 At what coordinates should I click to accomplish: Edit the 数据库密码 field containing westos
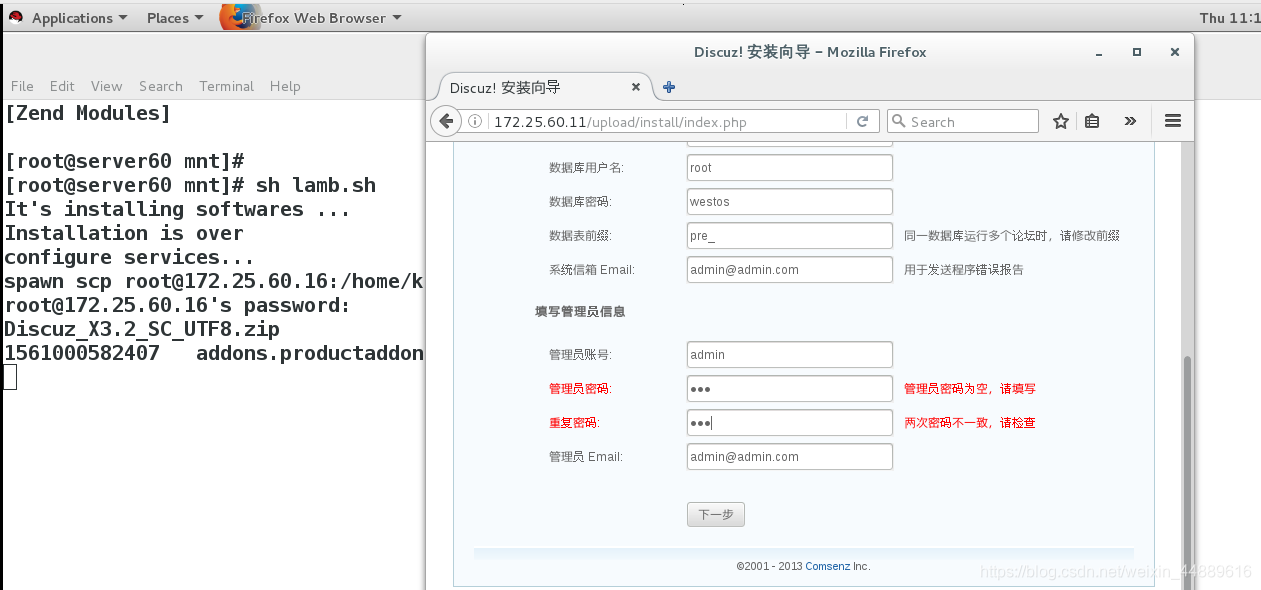pyautogui.click(x=790, y=202)
